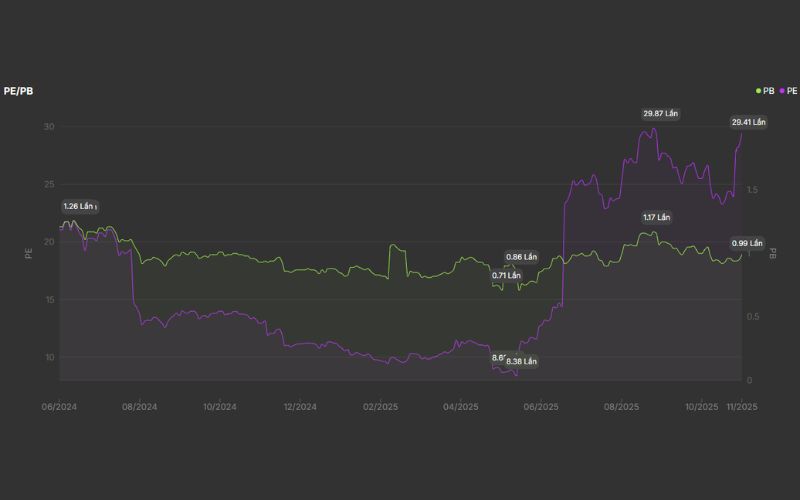Click the PE/PB chart title

click(20, 91)
